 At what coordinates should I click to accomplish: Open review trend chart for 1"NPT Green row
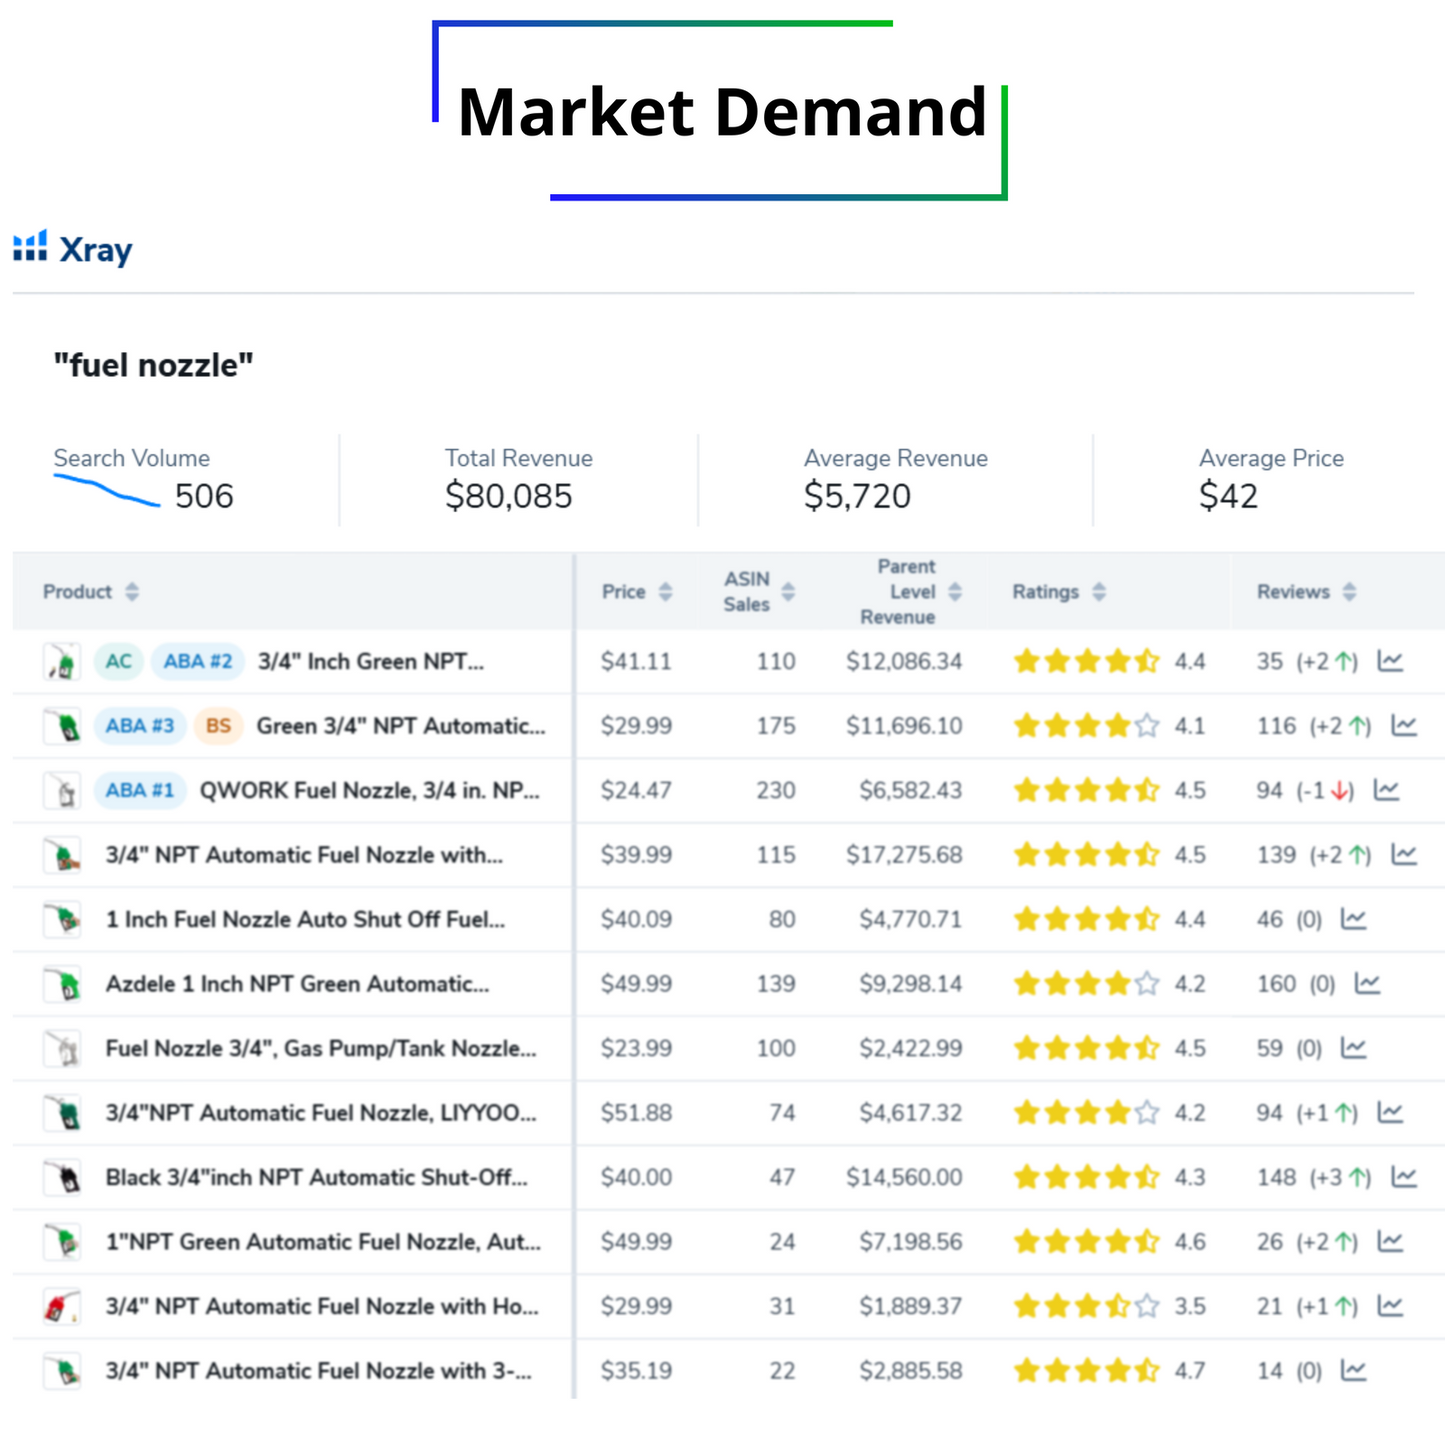(x=1390, y=1242)
